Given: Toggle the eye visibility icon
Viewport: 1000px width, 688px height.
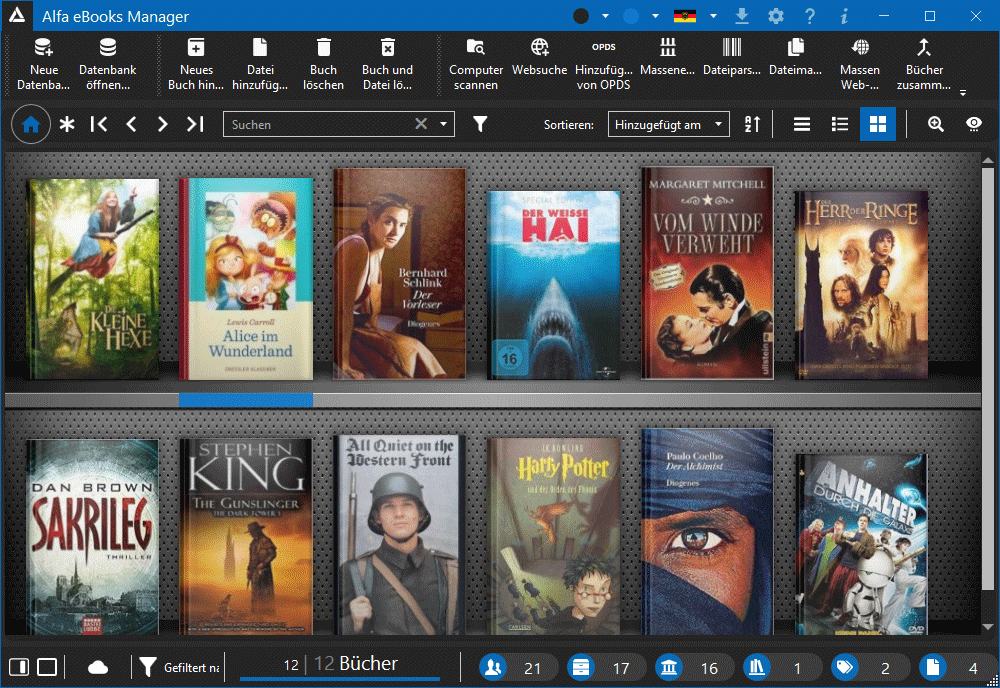Looking at the screenshot, I should (x=973, y=125).
